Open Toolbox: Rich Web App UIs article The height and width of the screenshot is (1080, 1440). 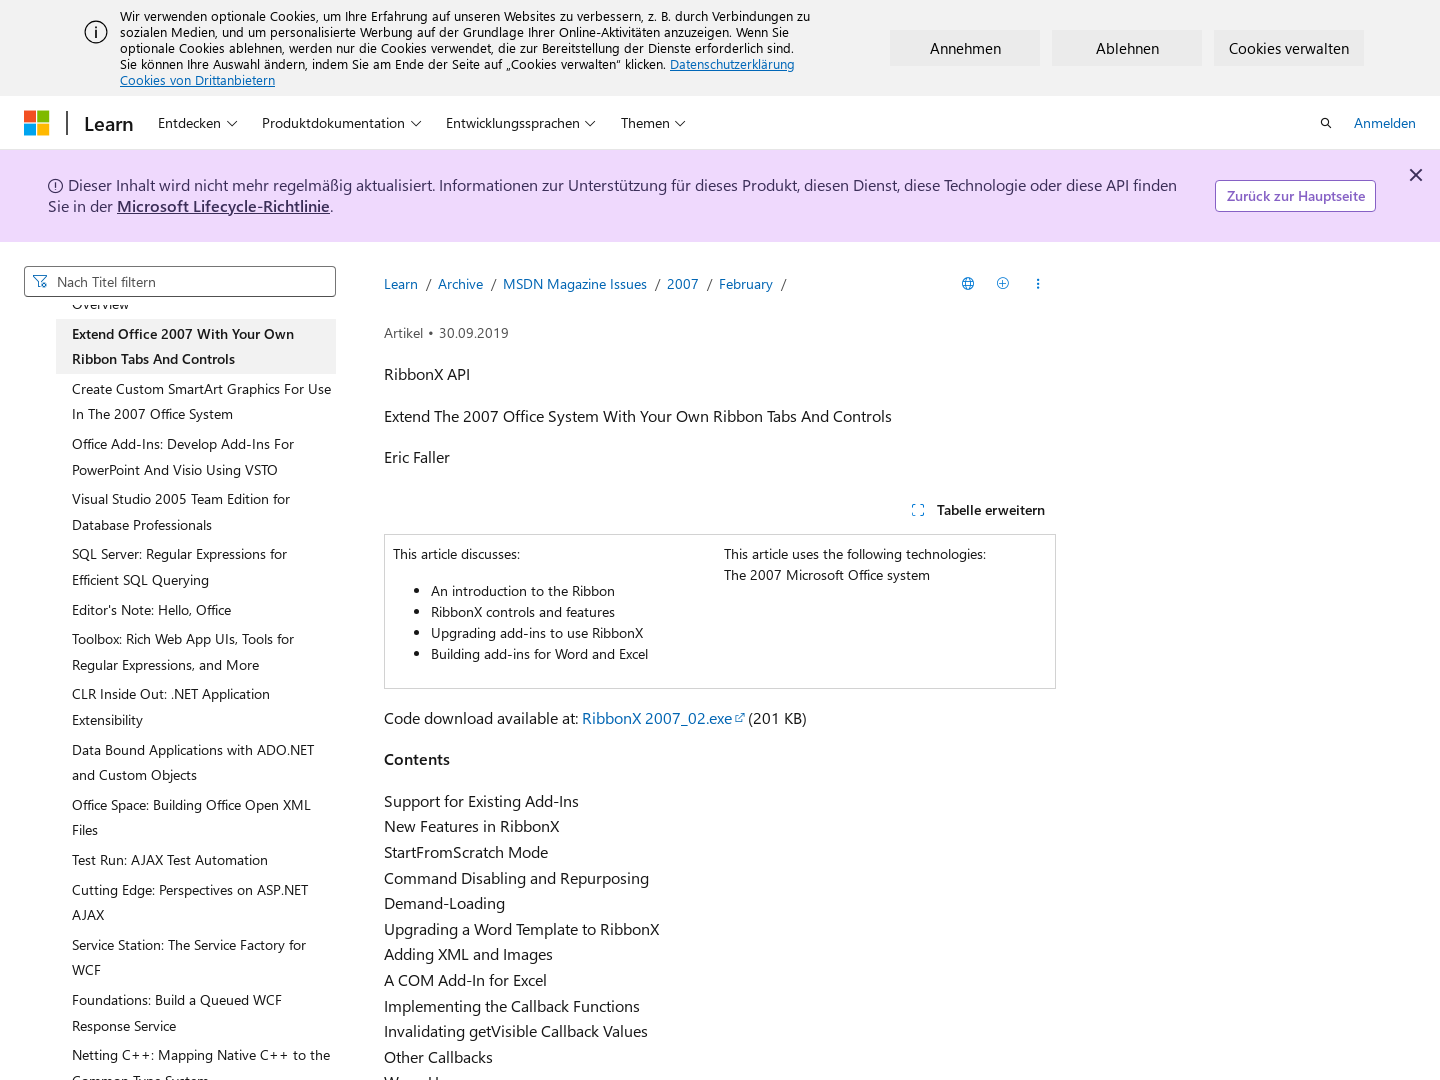coord(196,652)
